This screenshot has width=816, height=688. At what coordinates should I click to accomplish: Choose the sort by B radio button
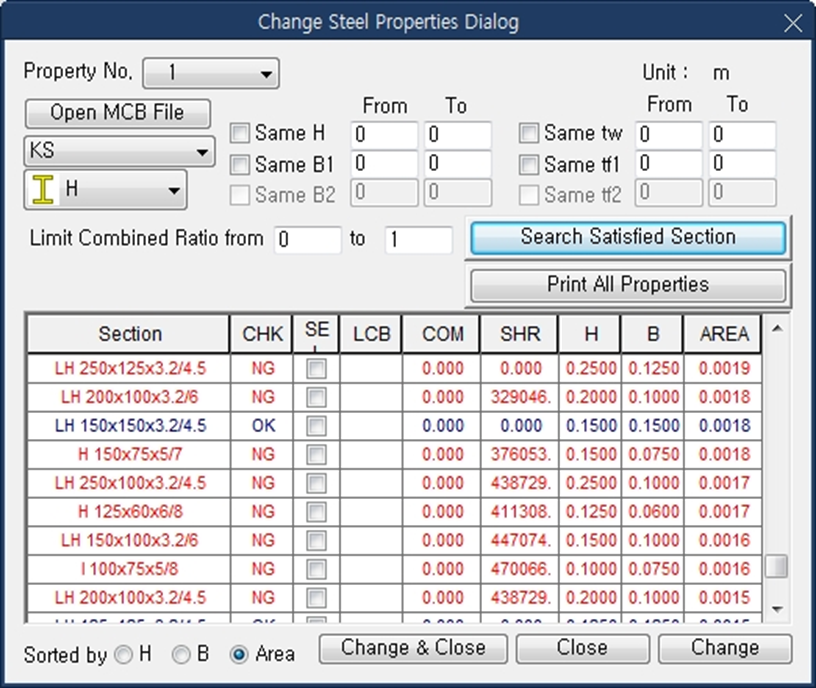coord(181,655)
